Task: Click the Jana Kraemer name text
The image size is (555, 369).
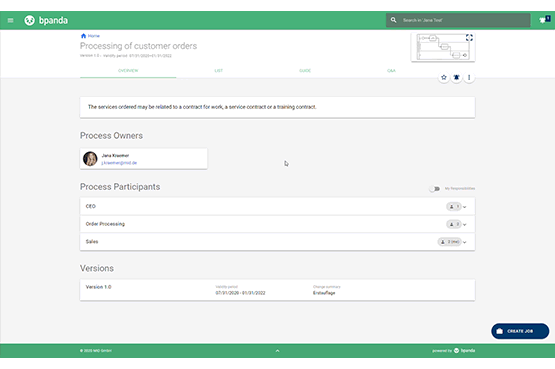Action: 115,156
